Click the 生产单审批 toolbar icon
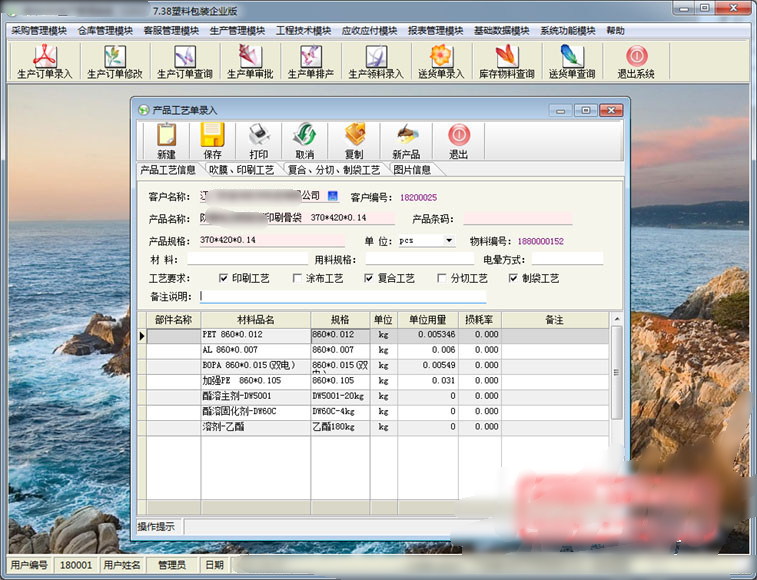757x580 pixels. click(x=250, y=61)
